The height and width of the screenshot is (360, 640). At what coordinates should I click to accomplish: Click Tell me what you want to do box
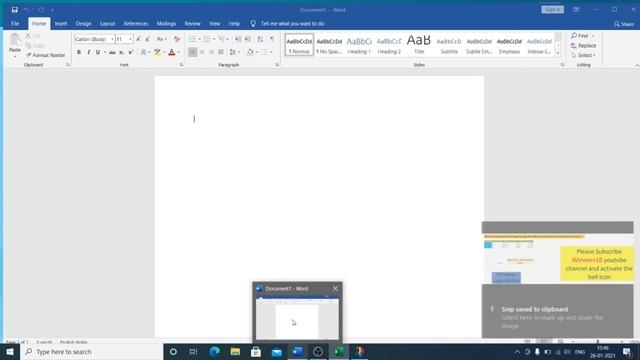[x=292, y=24]
